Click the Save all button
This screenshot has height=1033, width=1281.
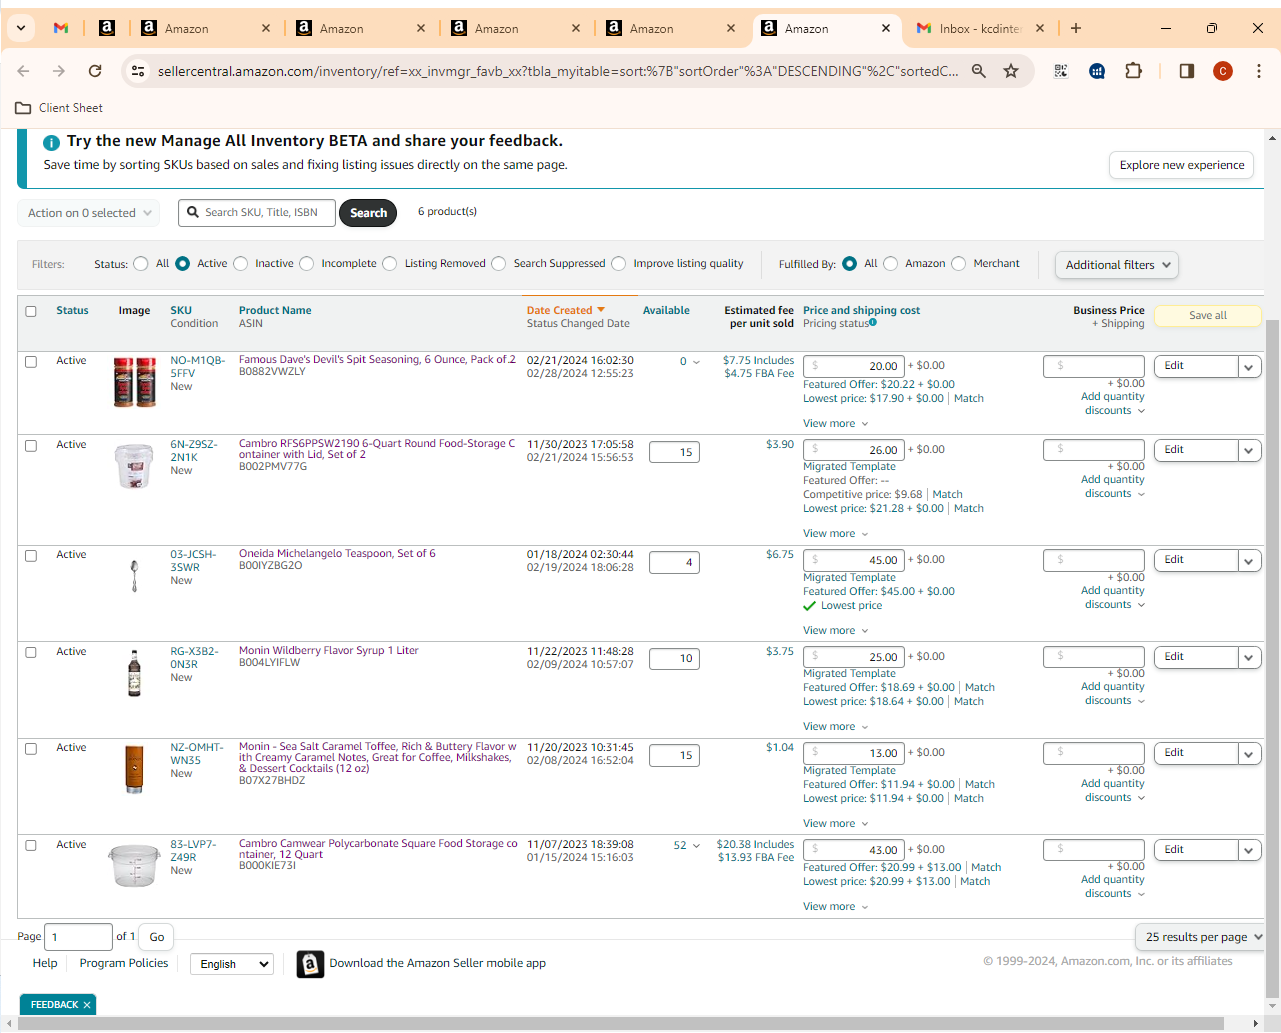pyautogui.click(x=1208, y=316)
